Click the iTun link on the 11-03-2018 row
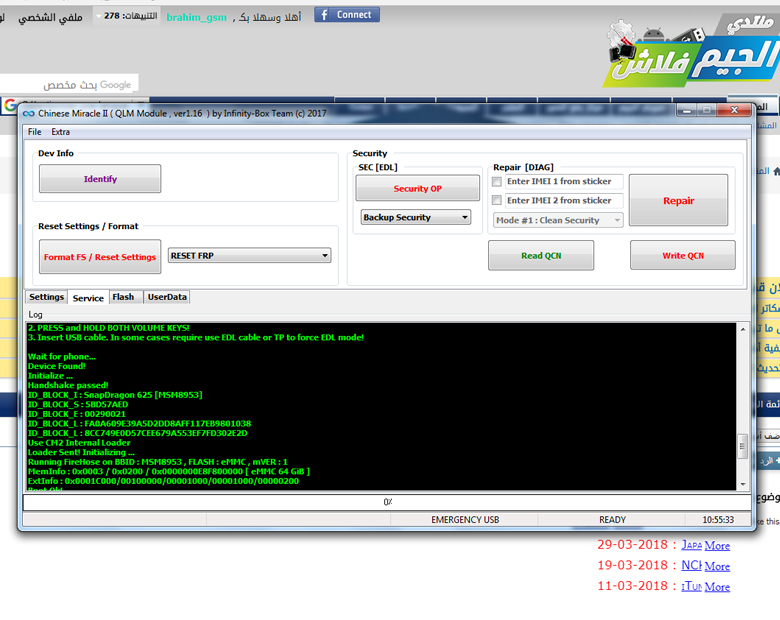780x620 pixels. tap(691, 586)
